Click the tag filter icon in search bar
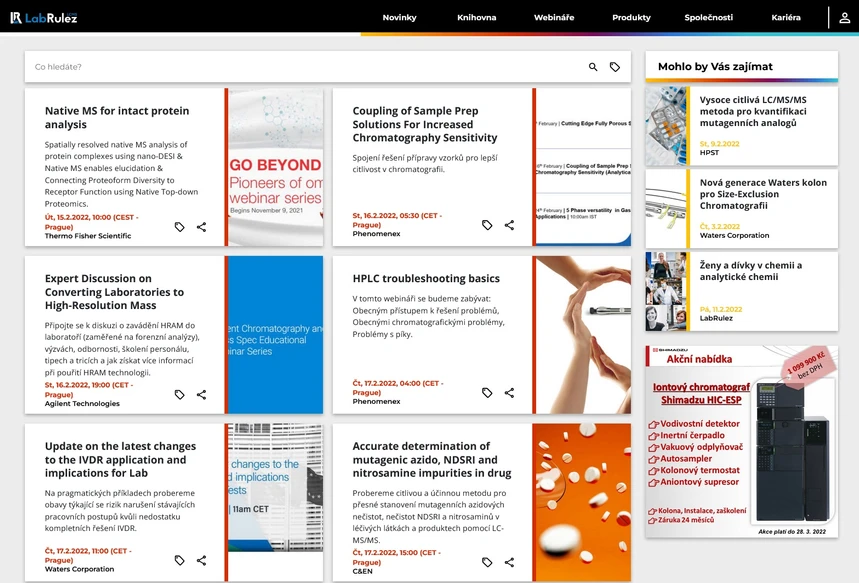Screen dimensions: 859x583 tap(615, 67)
